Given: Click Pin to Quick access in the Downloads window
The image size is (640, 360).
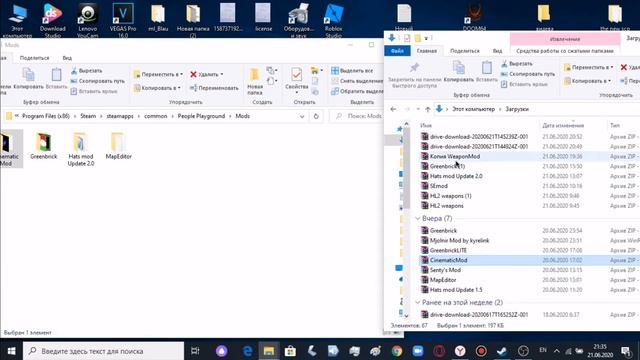Looking at the screenshot, I should pyautogui.click(x=414, y=75).
